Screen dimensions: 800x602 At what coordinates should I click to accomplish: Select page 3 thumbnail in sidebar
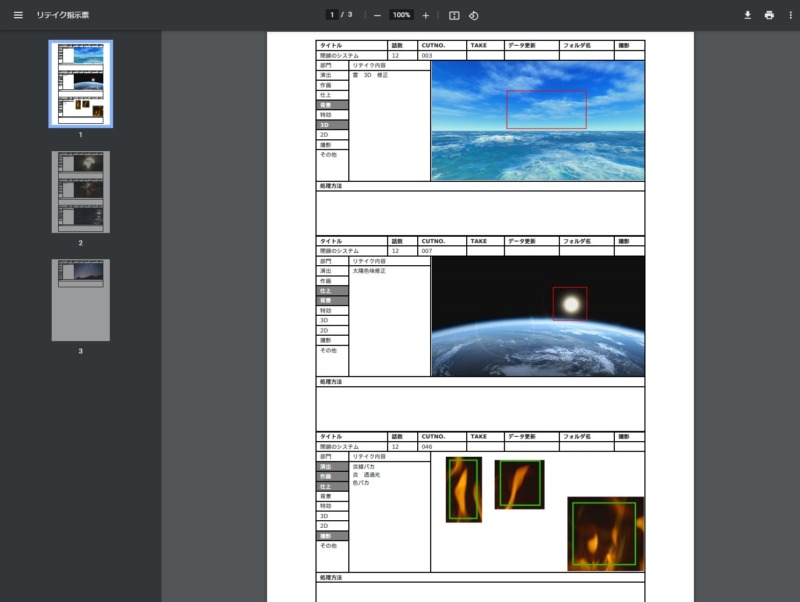tap(81, 300)
